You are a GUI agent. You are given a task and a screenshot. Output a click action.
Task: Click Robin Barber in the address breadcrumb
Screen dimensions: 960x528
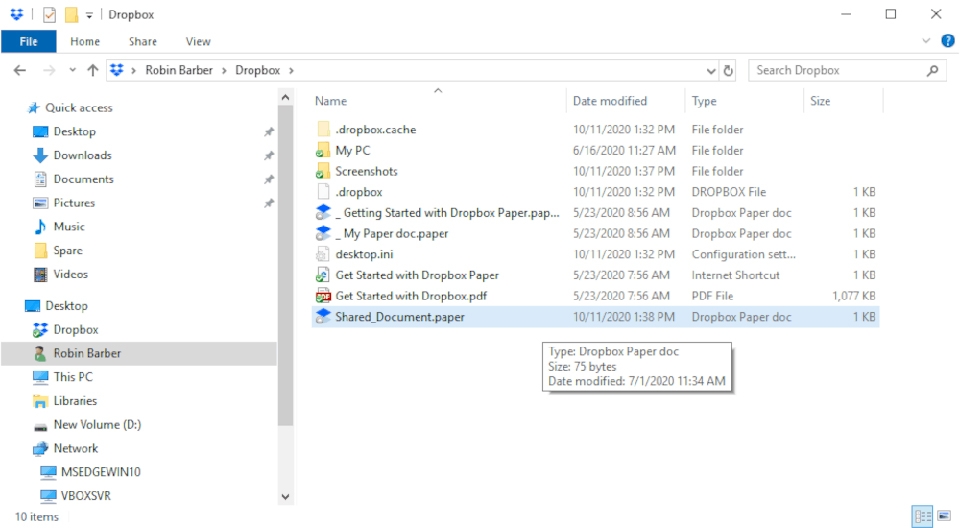(x=179, y=70)
